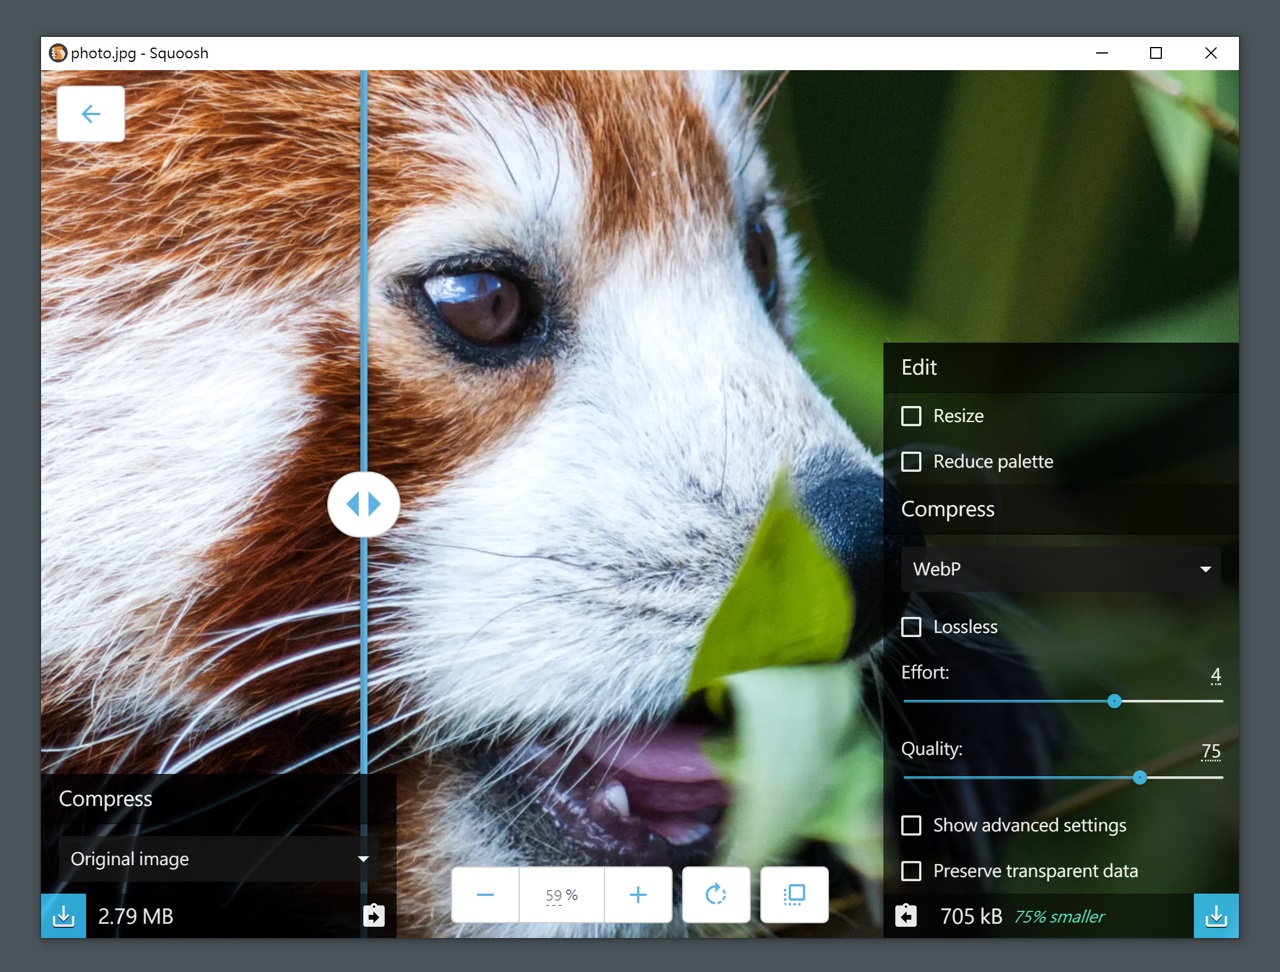The height and width of the screenshot is (972, 1280).
Task: Download the original 2.79 MB image
Action: point(63,916)
